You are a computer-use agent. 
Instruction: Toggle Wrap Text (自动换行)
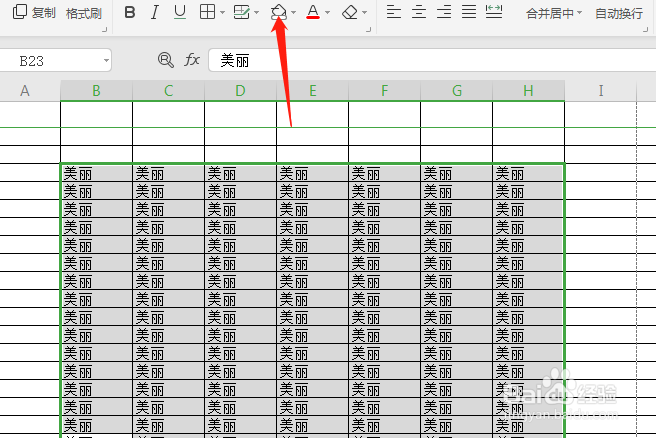click(x=619, y=14)
